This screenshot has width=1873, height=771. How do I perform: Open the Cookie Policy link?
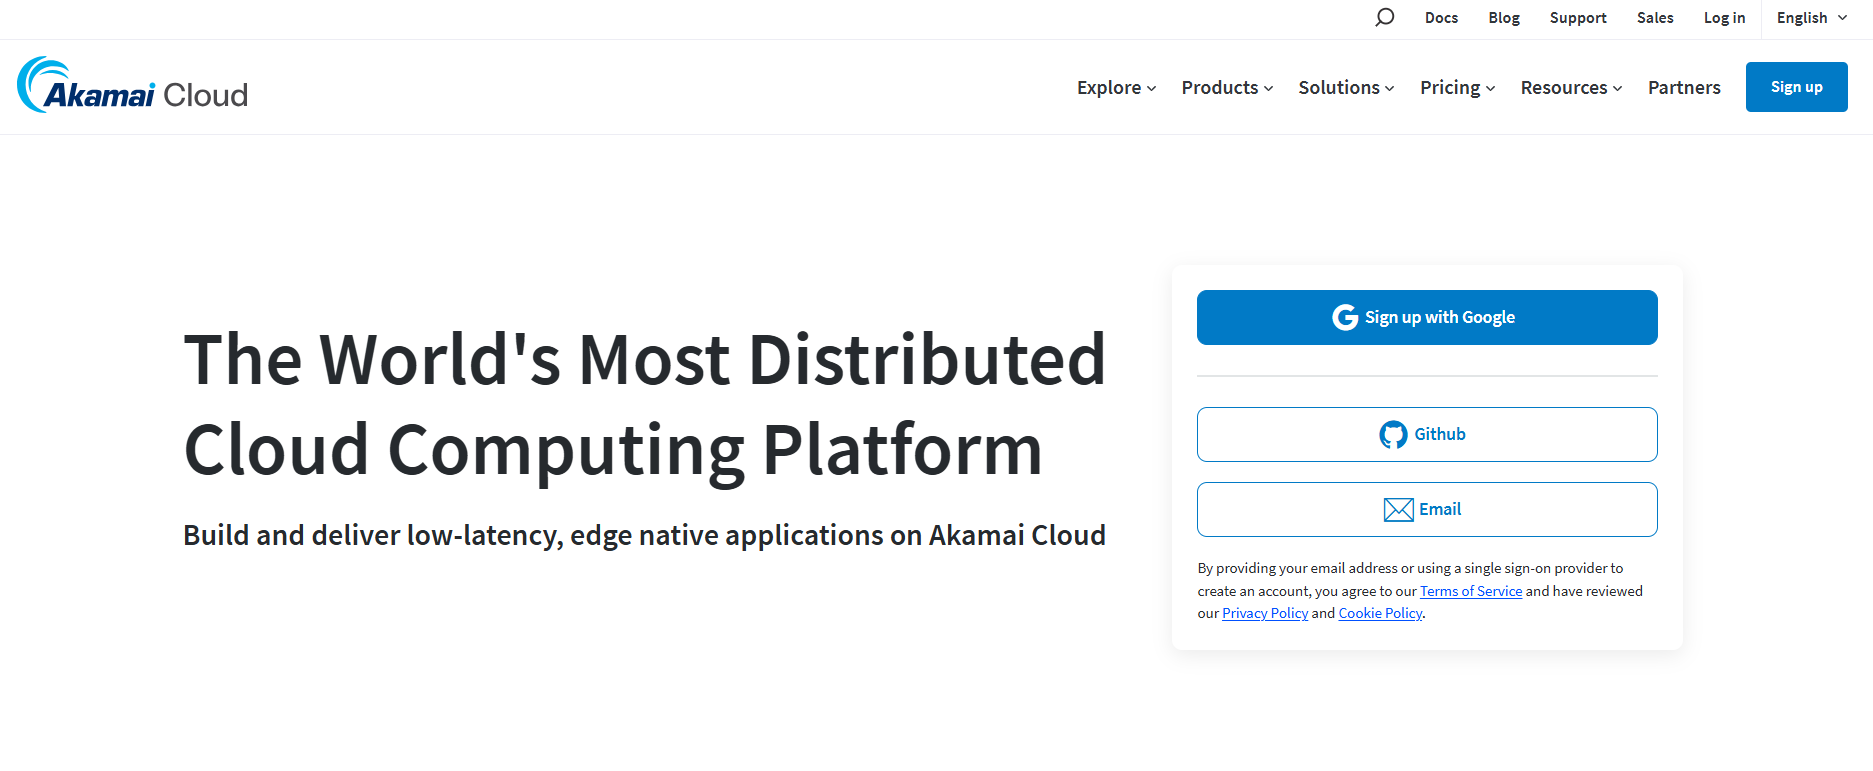pos(1380,613)
